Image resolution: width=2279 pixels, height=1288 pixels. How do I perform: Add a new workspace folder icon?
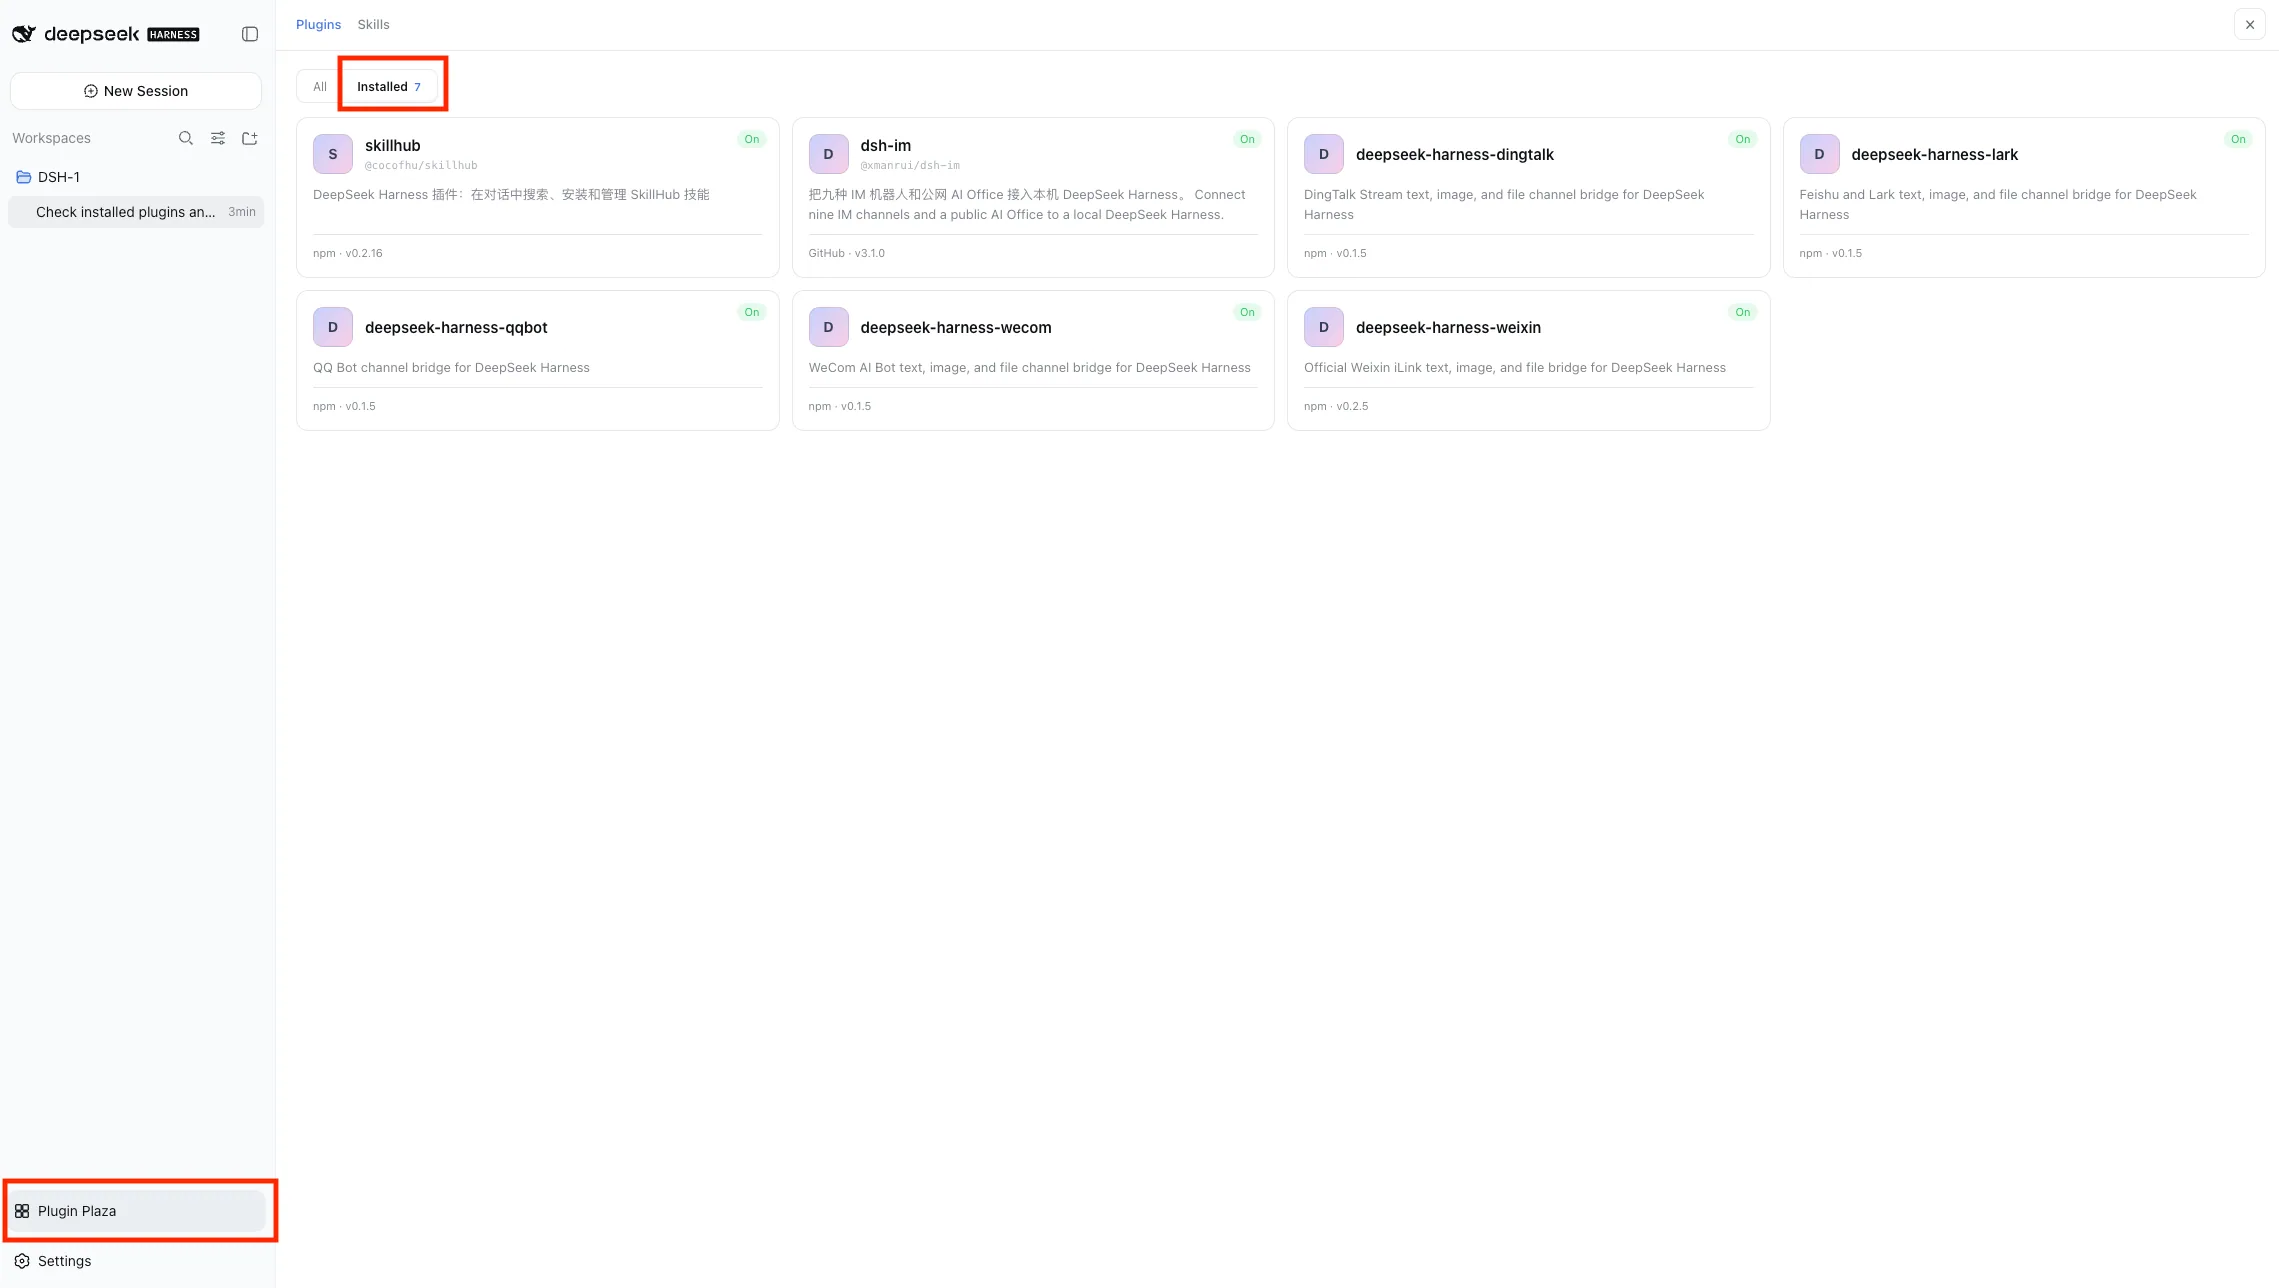[250, 138]
